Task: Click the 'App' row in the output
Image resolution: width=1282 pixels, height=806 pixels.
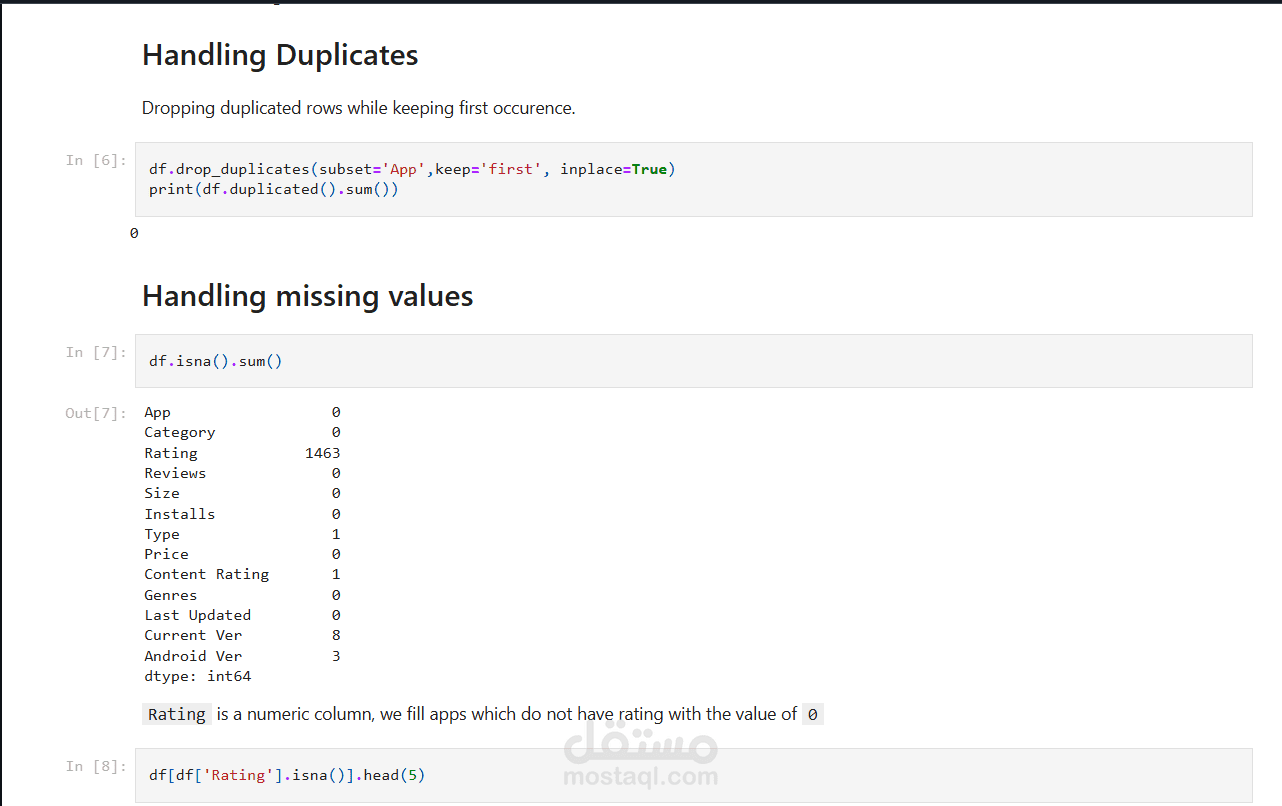Action: pos(242,412)
